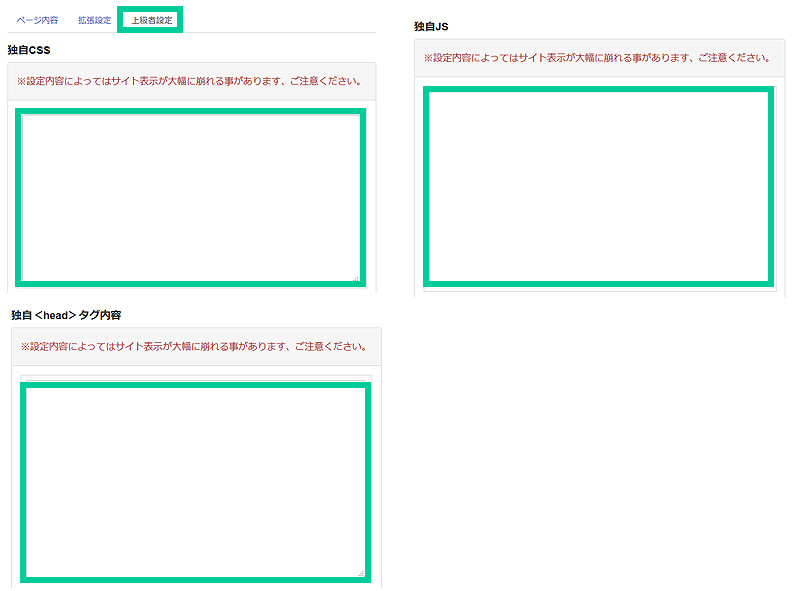Click the 独自 <head> タグ内容 heading
The height and width of the screenshot is (591, 800).
66,315
